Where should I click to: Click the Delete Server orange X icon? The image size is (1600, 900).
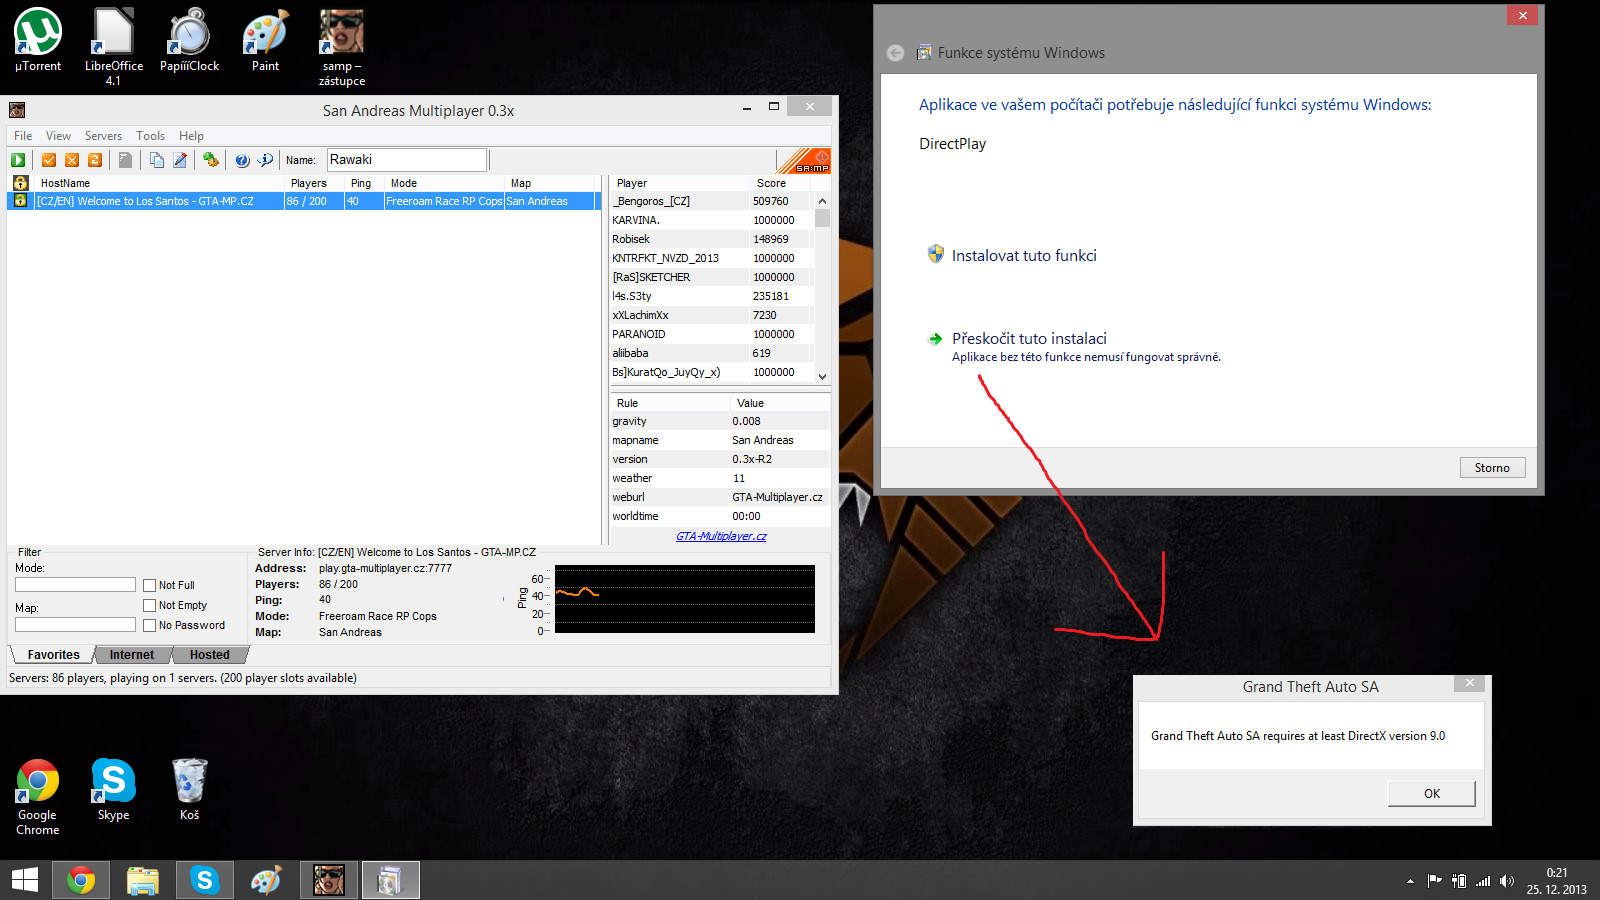(x=72, y=160)
